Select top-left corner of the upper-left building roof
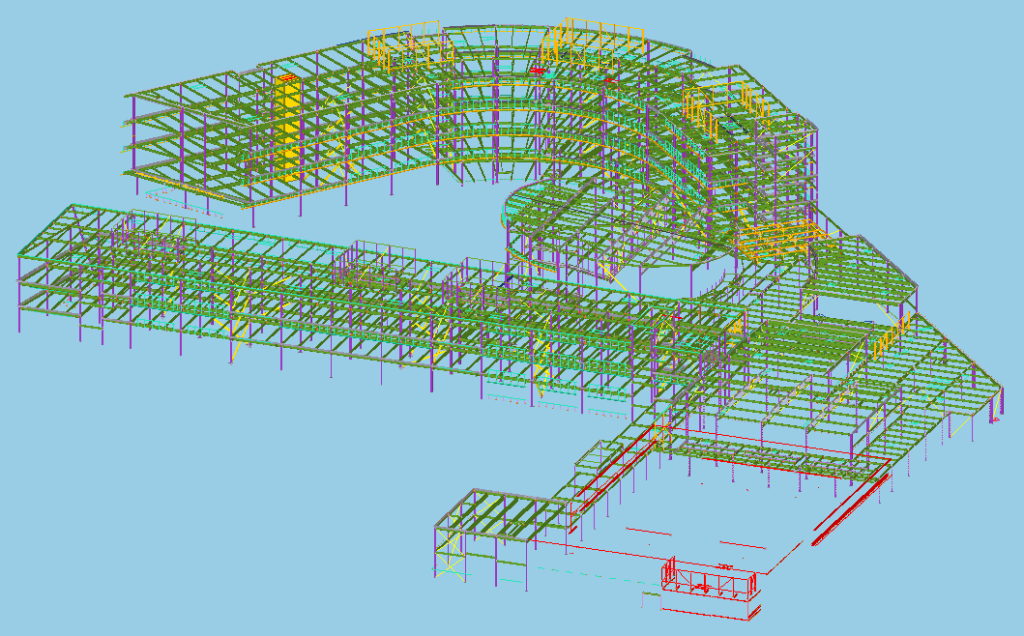 (128, 96)
